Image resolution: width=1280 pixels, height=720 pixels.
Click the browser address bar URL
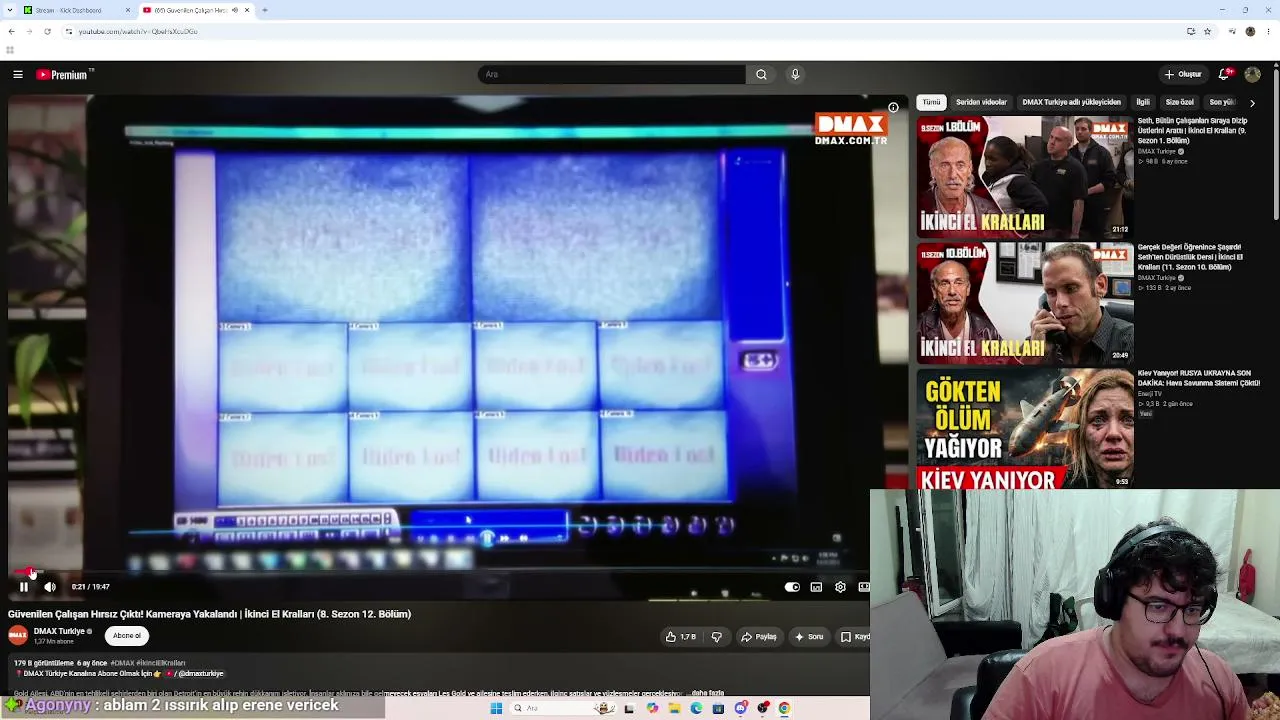[x=138, y=31]
